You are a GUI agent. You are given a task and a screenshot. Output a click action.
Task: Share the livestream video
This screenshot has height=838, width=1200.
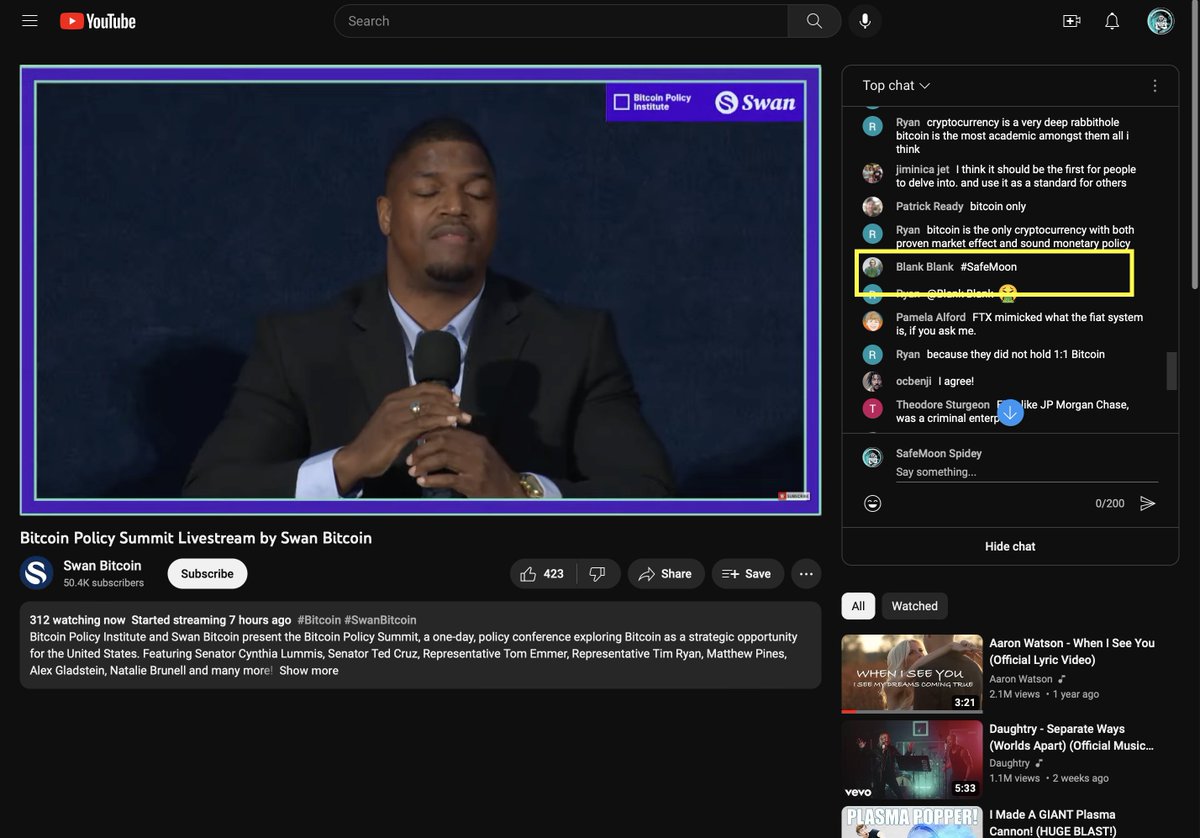coord(666,574)
